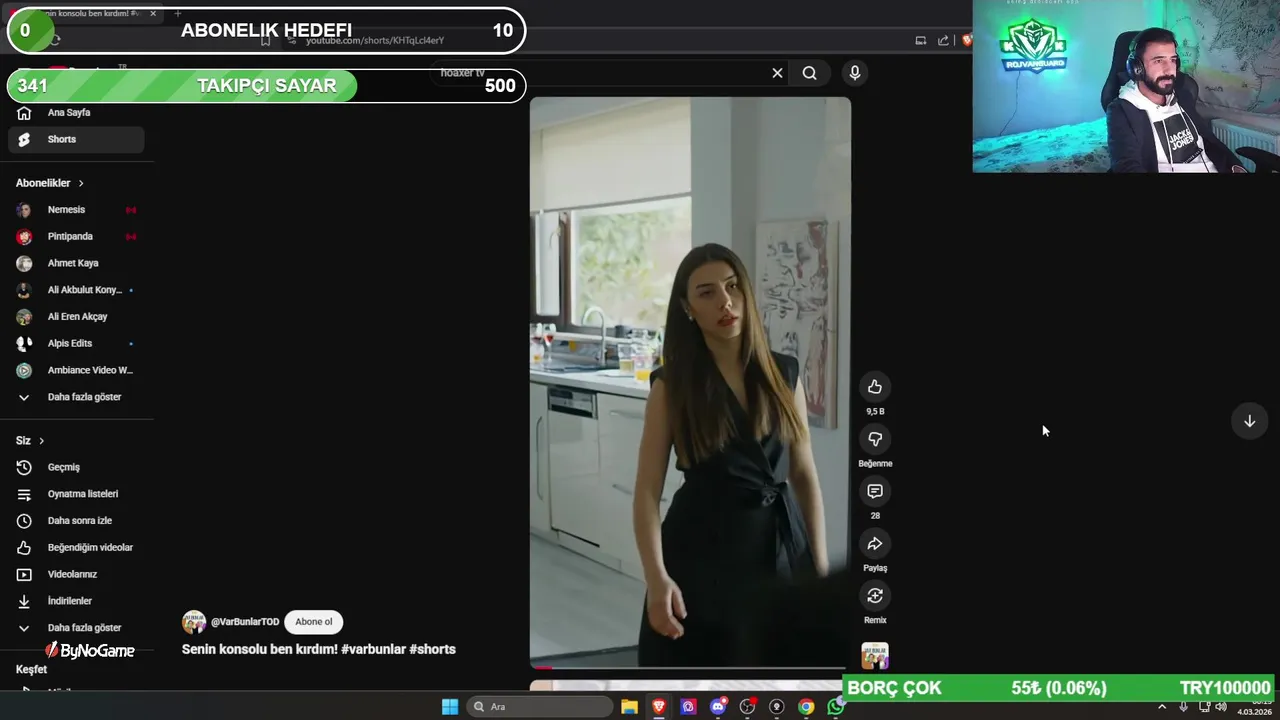Open Ambiance Video W... channel
This screenshot has height=720, width=1280.
pos(76,370)
